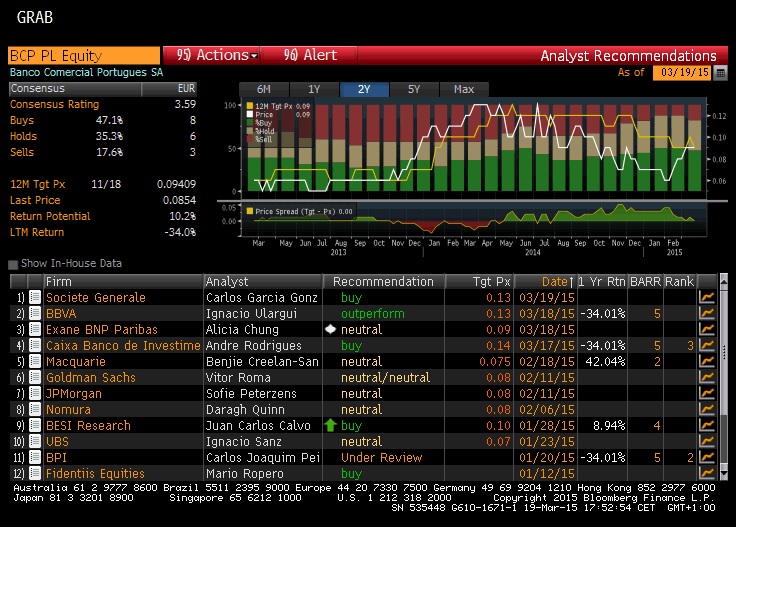
Task: Toggle the 12M Tgt Px legend series
Action: pos(250,105)
